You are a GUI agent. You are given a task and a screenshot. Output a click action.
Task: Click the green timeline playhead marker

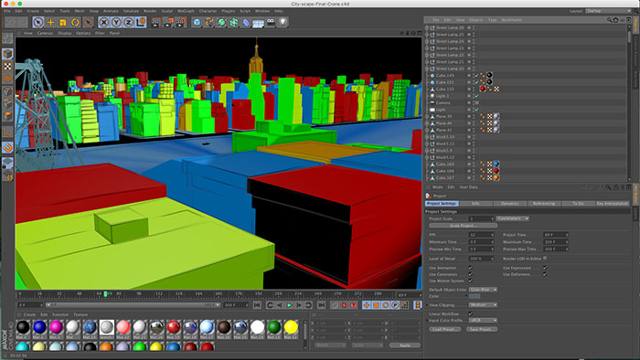pos(105,294)
